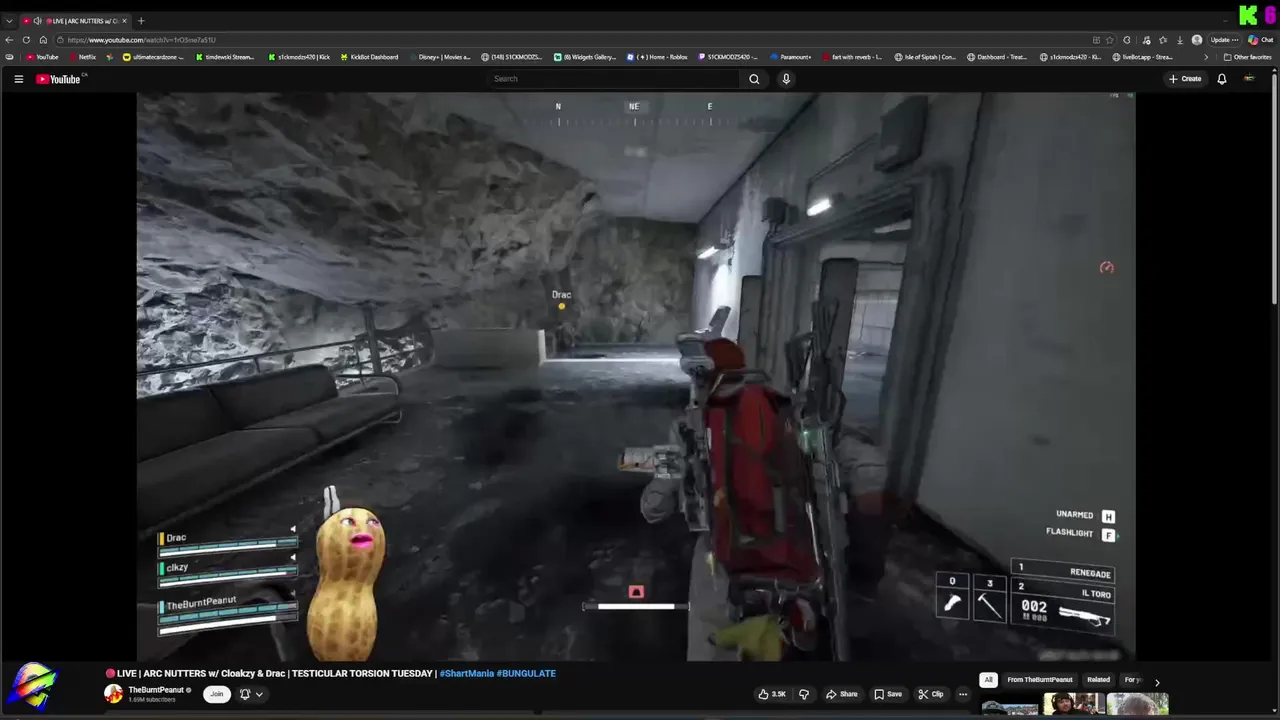Viewport: 1280px width, 720px height.
Task: Mute tab audio via speaker icon
Action: 38,21
